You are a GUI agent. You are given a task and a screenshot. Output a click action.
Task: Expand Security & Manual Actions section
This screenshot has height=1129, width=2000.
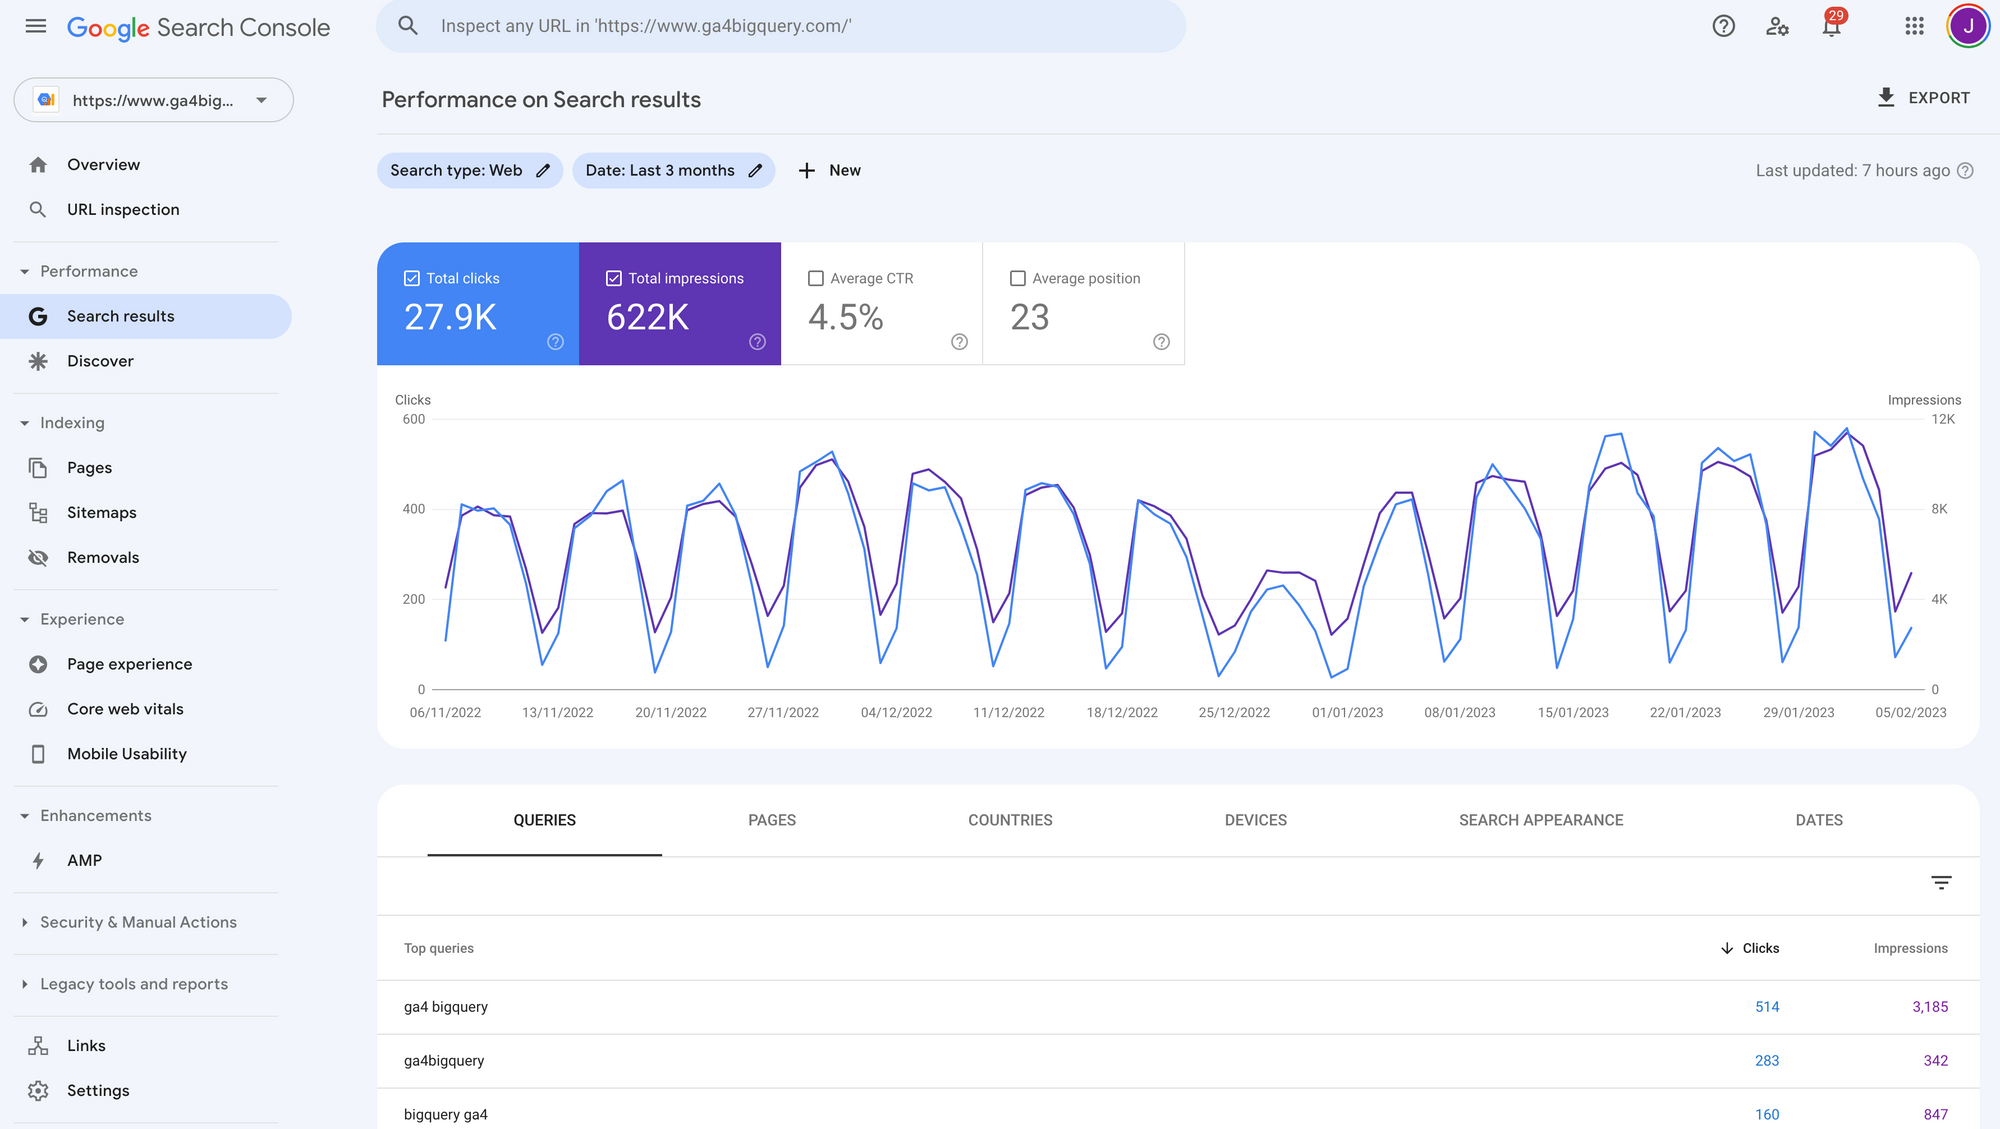pos(25,923)
